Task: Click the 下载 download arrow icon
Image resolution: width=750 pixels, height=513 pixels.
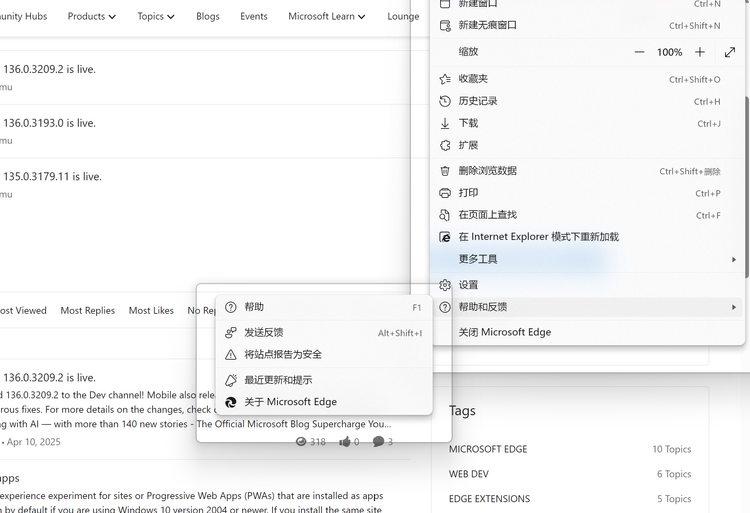Action: point(445,123)
